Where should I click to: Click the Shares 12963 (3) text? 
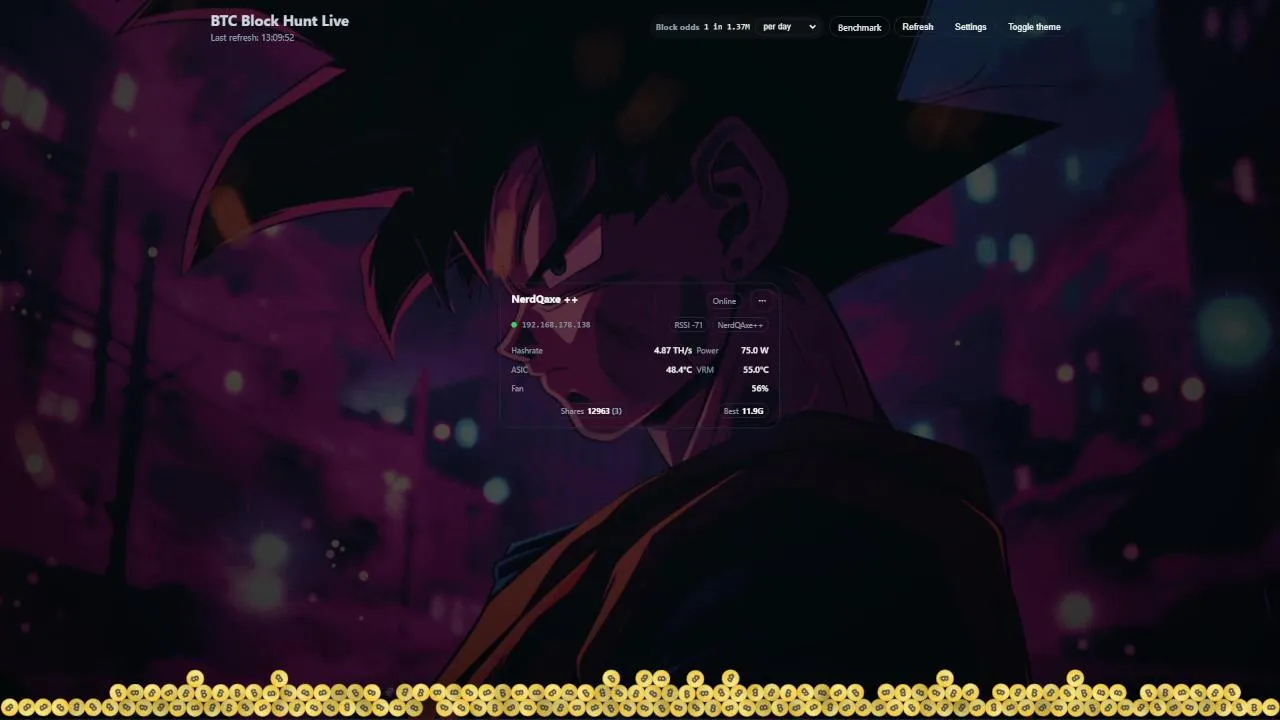click(x=591, y=411)
